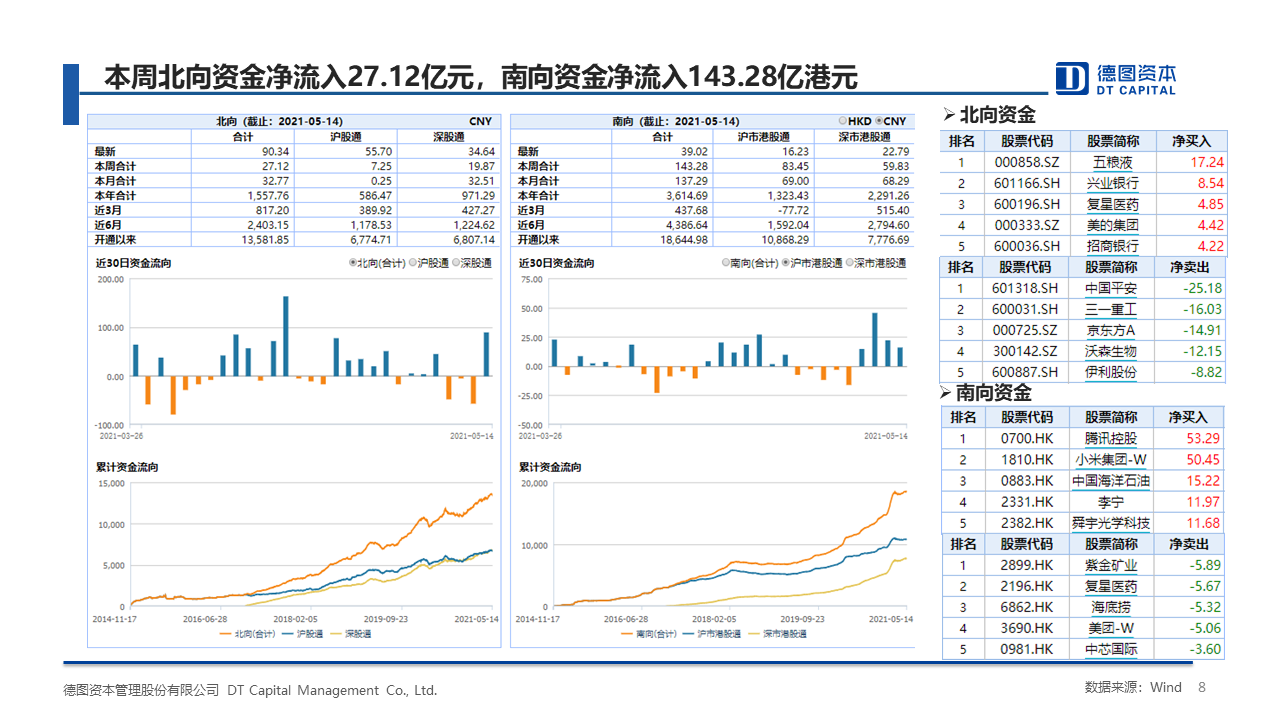Click the DT Capital logo icon

point(1072,78)
